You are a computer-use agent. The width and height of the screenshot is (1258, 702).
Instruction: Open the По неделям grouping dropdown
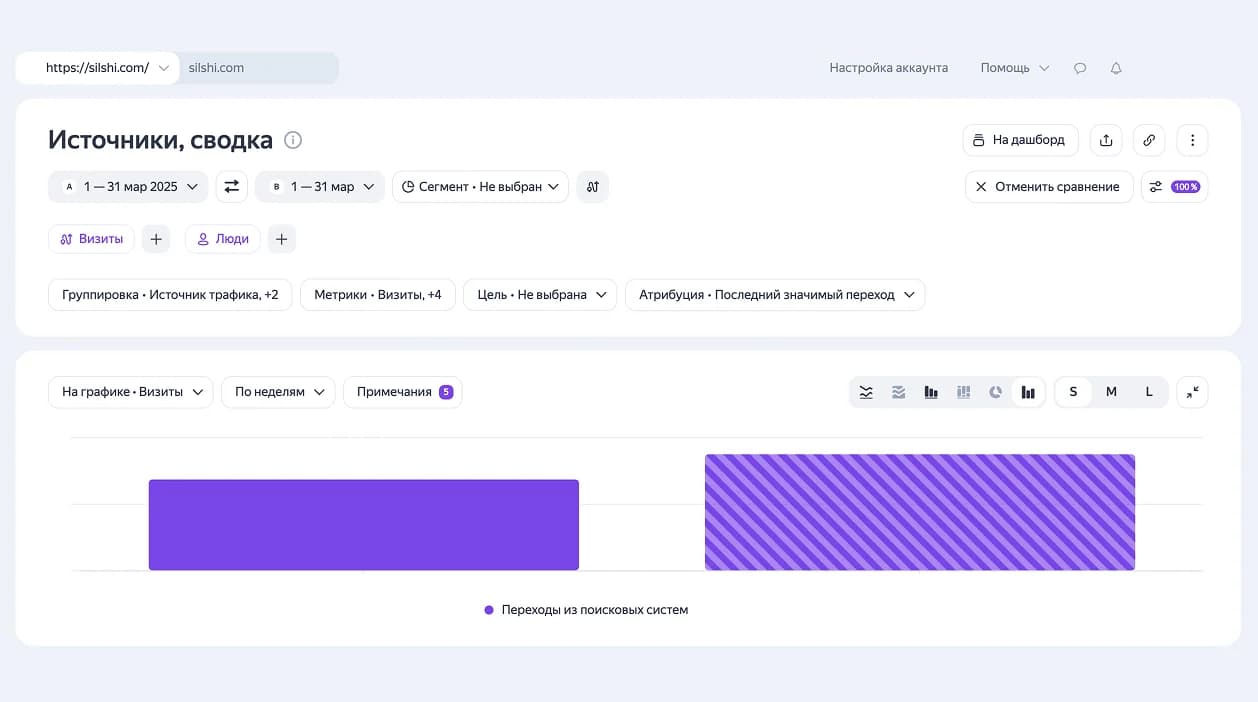point(278,392)
